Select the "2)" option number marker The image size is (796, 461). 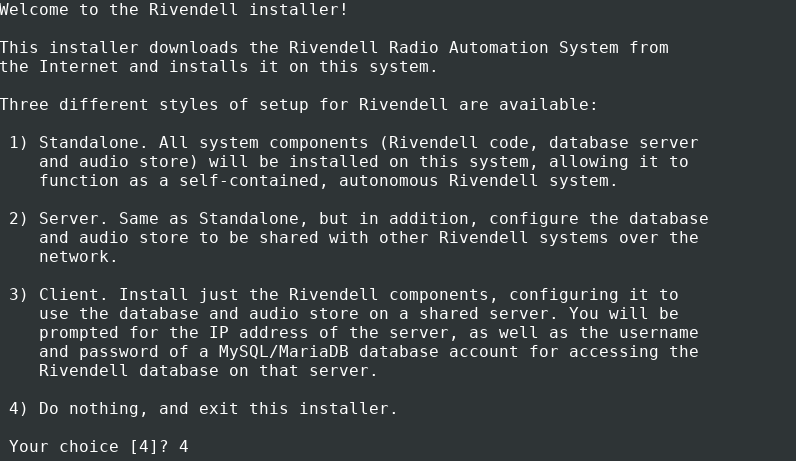click(19, 218)
